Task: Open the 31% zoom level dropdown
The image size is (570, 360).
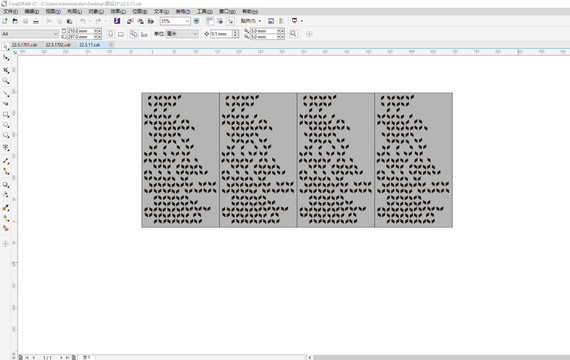Action: click(x=175, y=21)
